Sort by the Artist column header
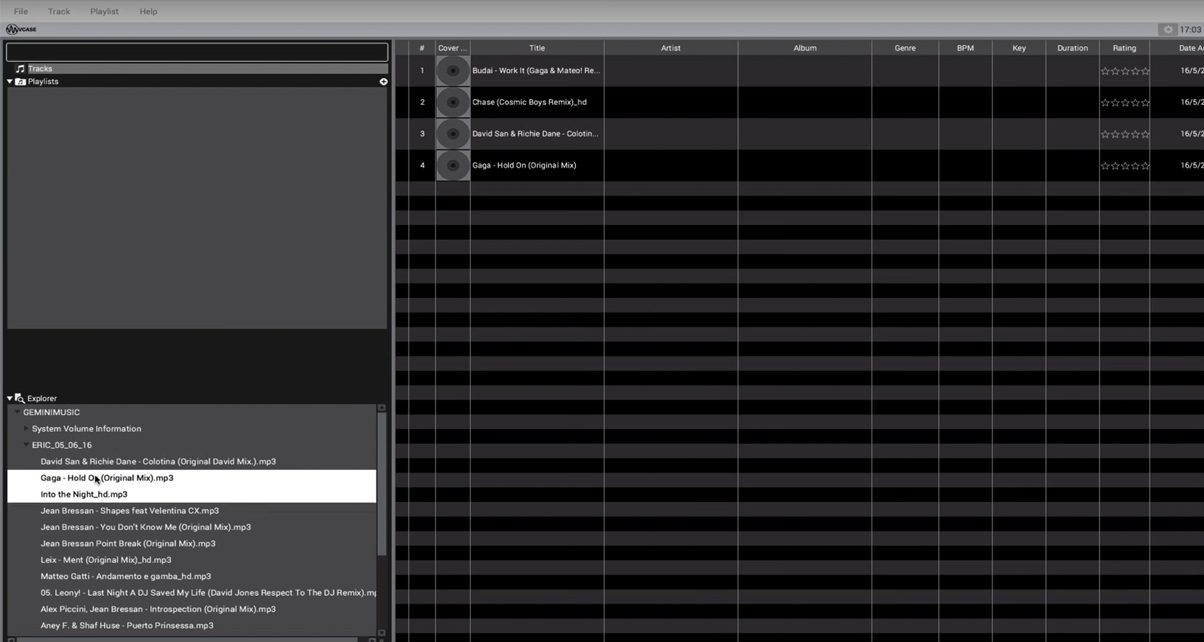Viewport: 1204px width, 642px height. pyautogui.click(x=671, y=48)
